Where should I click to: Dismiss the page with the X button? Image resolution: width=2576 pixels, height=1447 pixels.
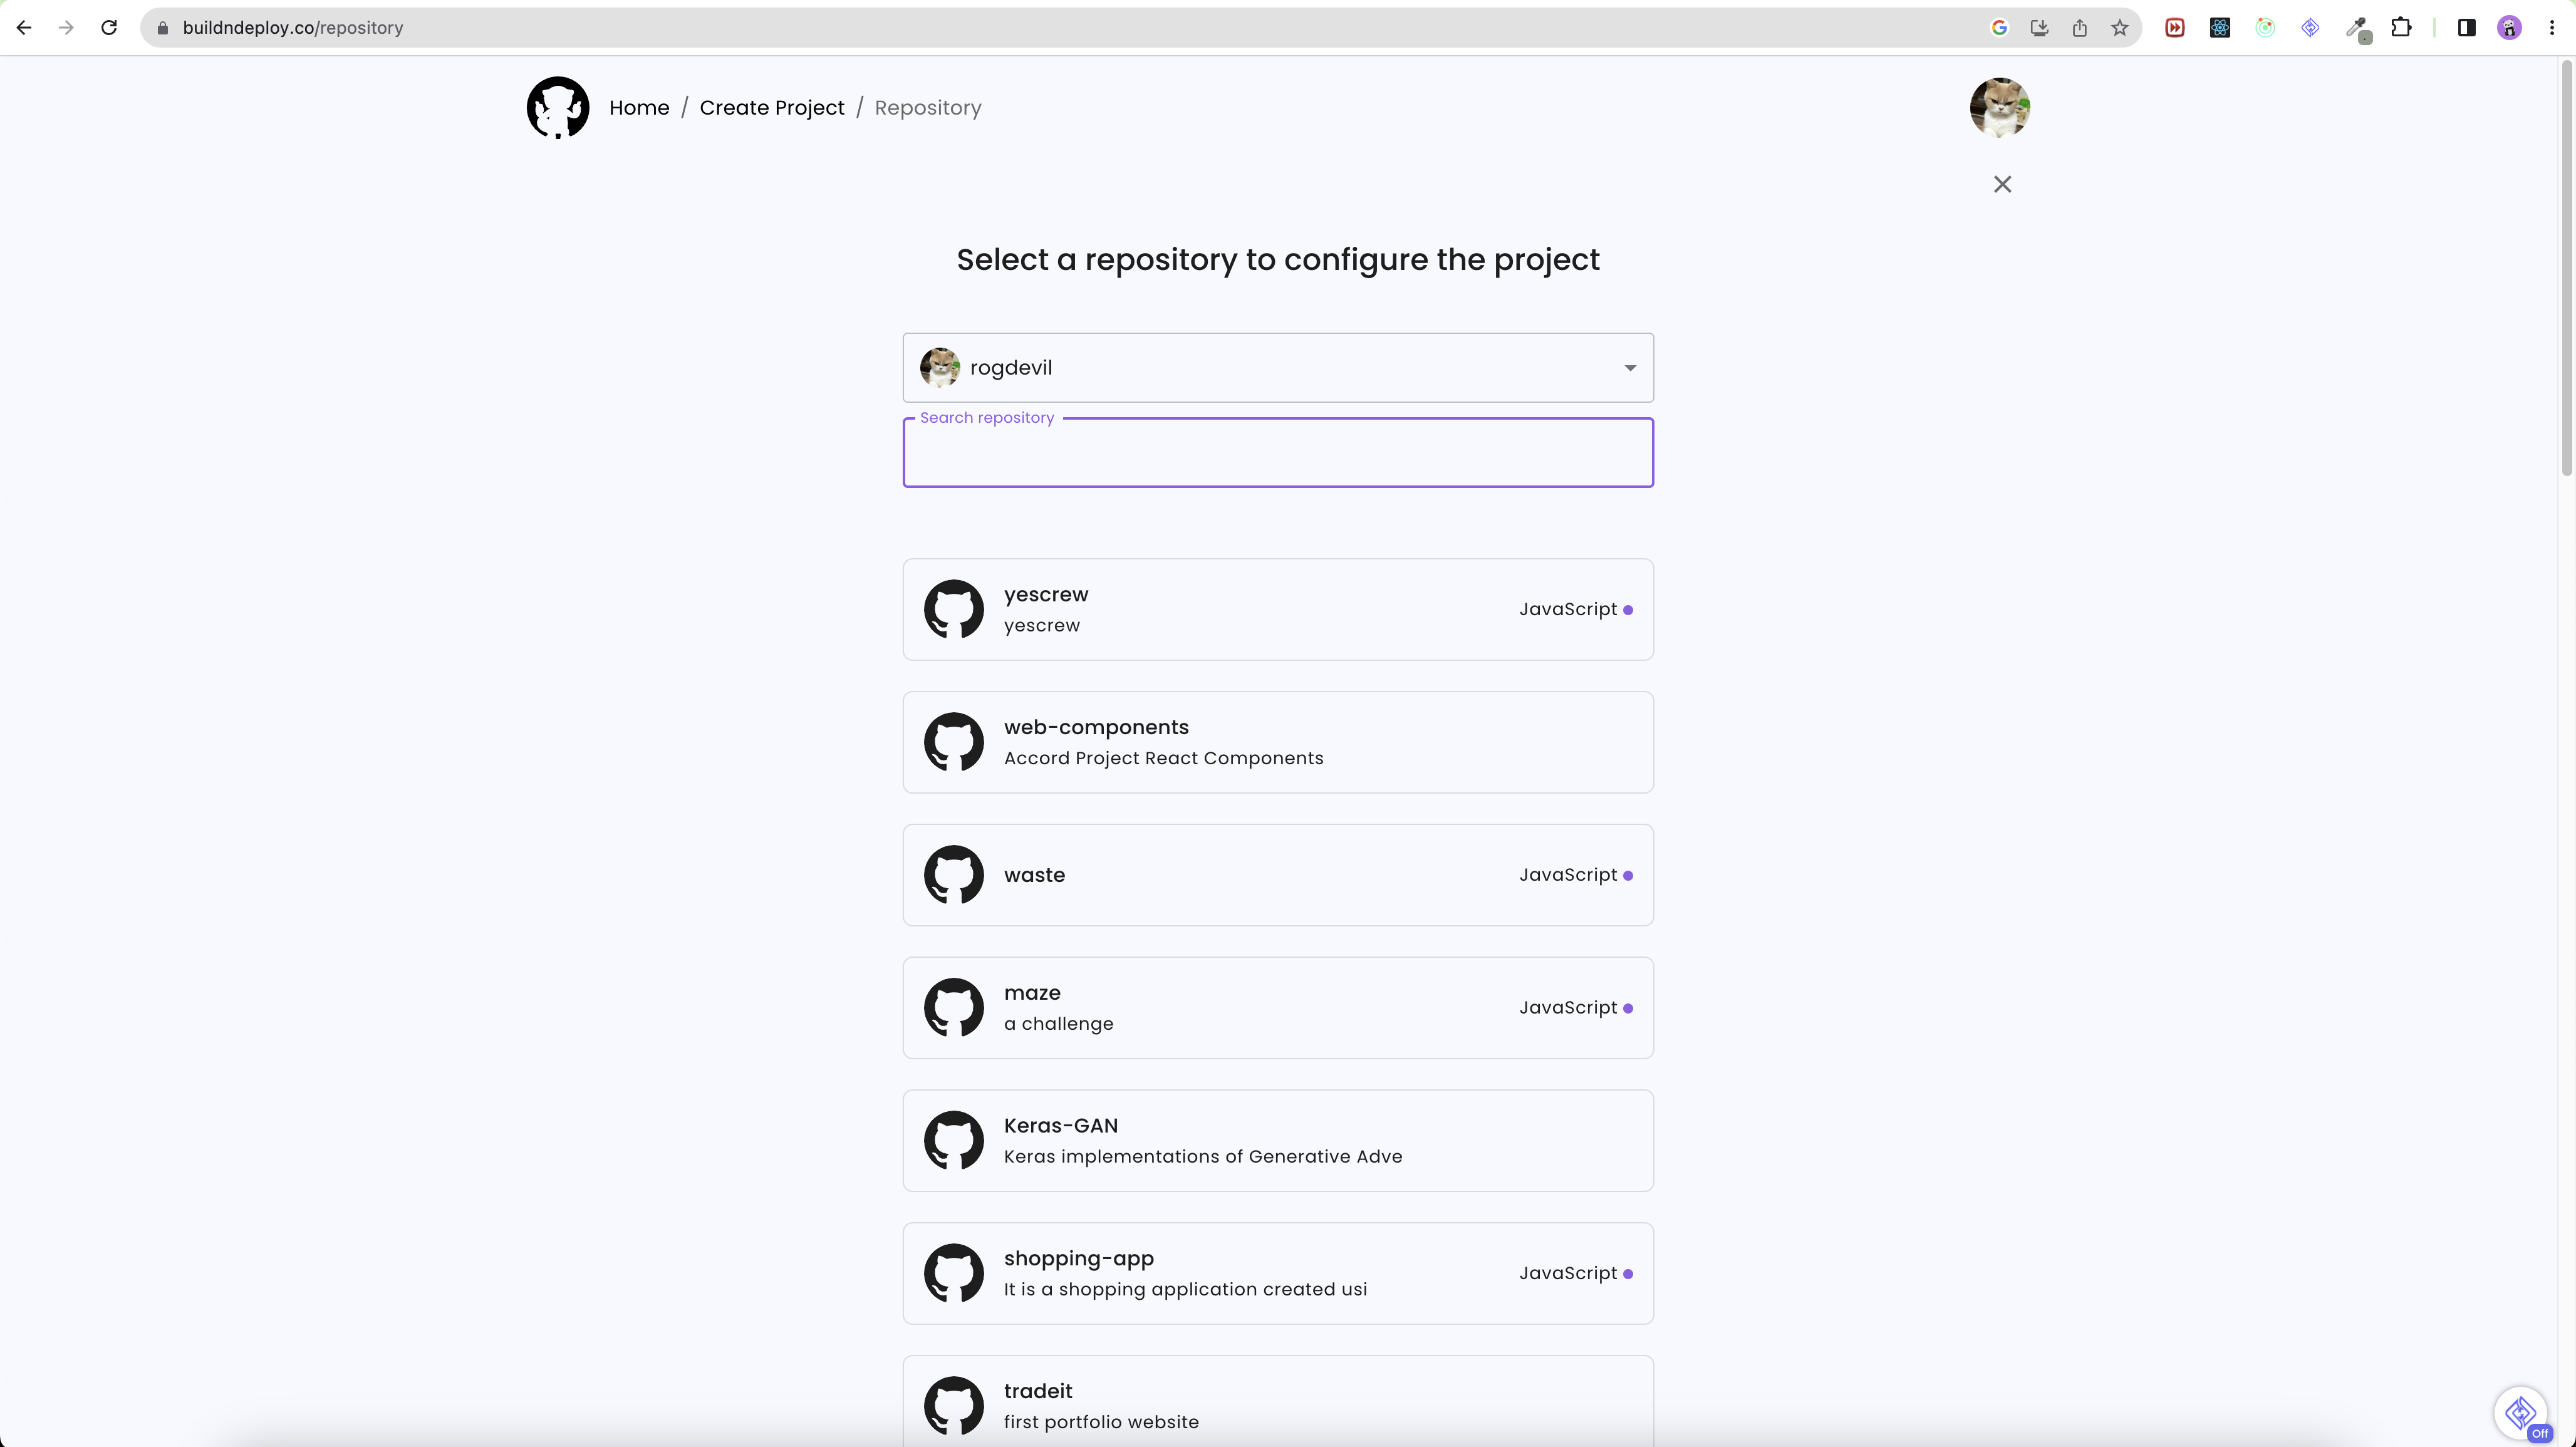pyautogui.click(x=2003, y=184)
